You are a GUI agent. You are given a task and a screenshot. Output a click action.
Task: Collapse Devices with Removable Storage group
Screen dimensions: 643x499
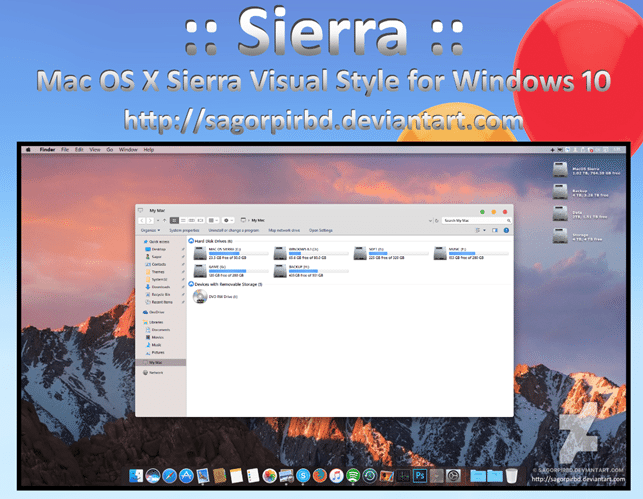191,284
